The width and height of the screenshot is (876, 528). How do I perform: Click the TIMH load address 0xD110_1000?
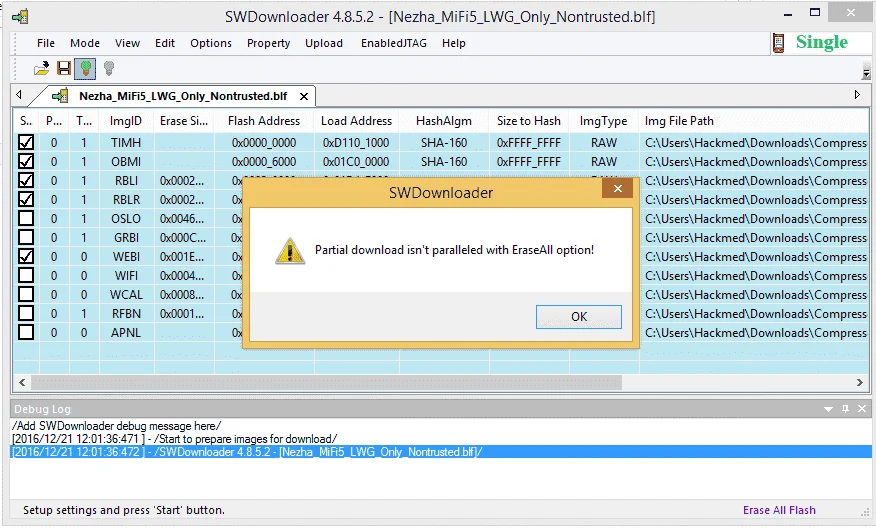pos(356,142)
